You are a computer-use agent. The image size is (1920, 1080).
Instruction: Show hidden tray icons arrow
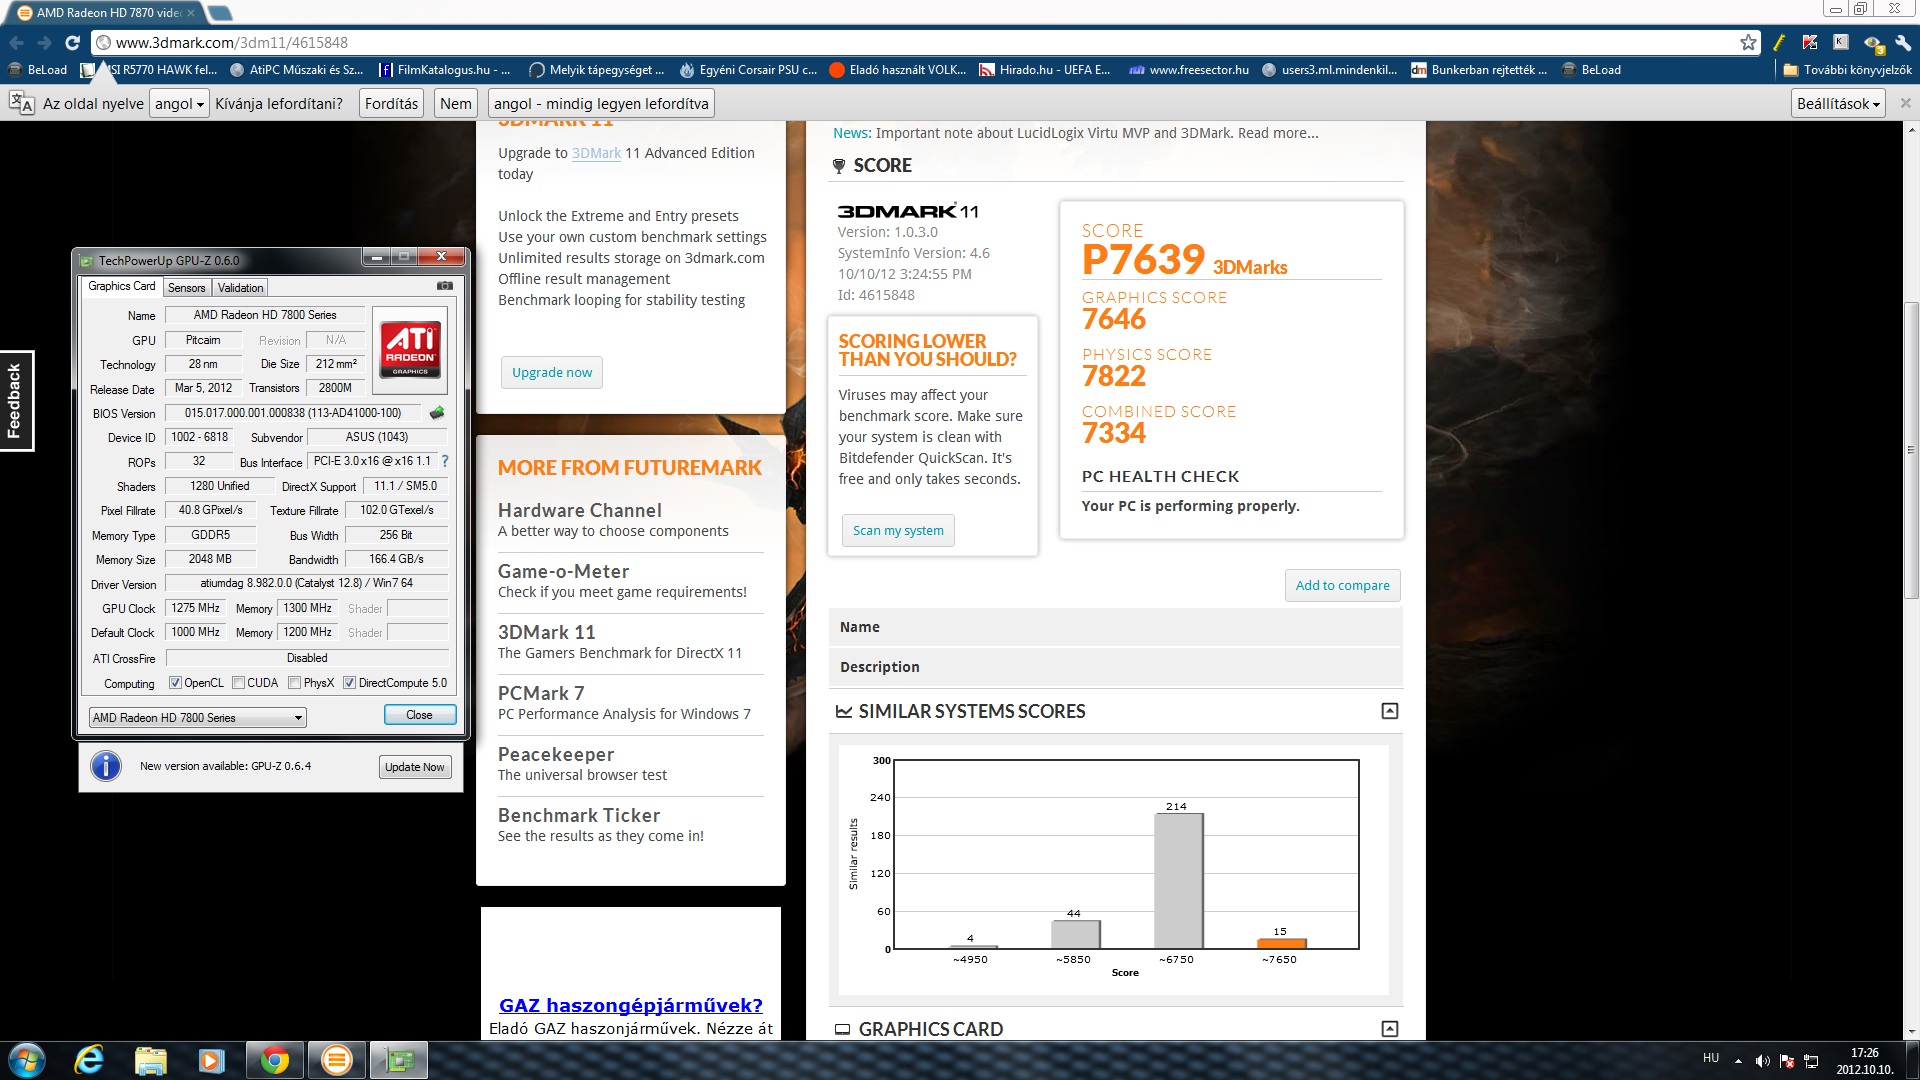[x=1738, y=1061]
